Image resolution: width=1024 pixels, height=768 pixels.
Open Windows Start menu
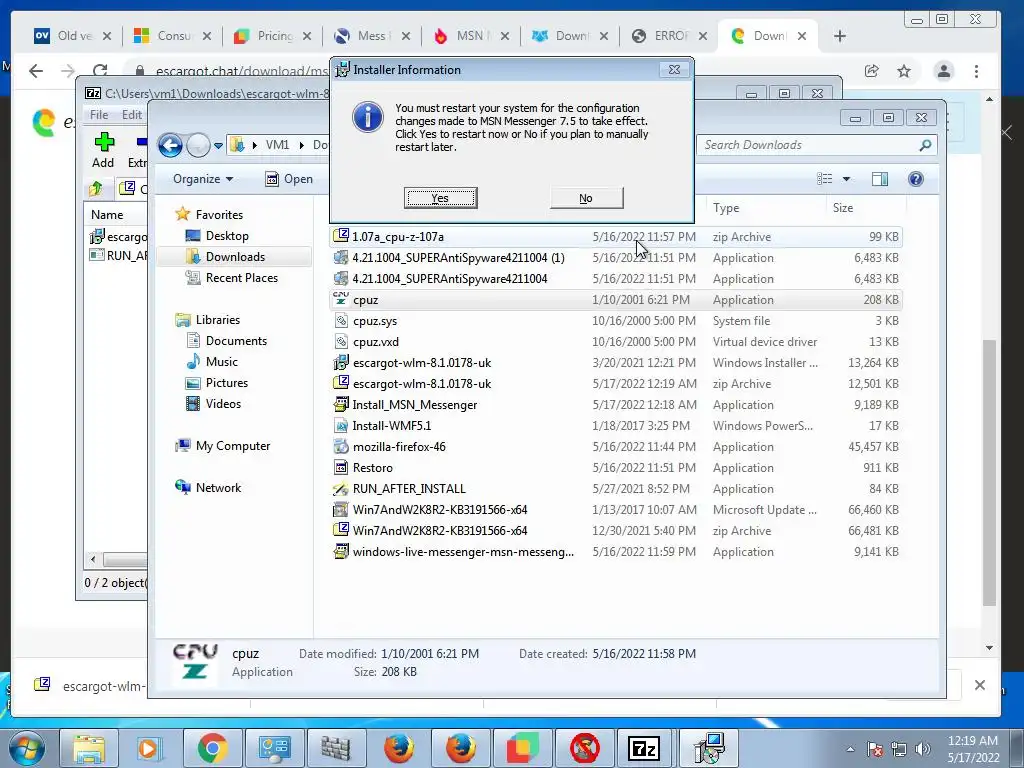pyautogui.click(x=27, y=748)
